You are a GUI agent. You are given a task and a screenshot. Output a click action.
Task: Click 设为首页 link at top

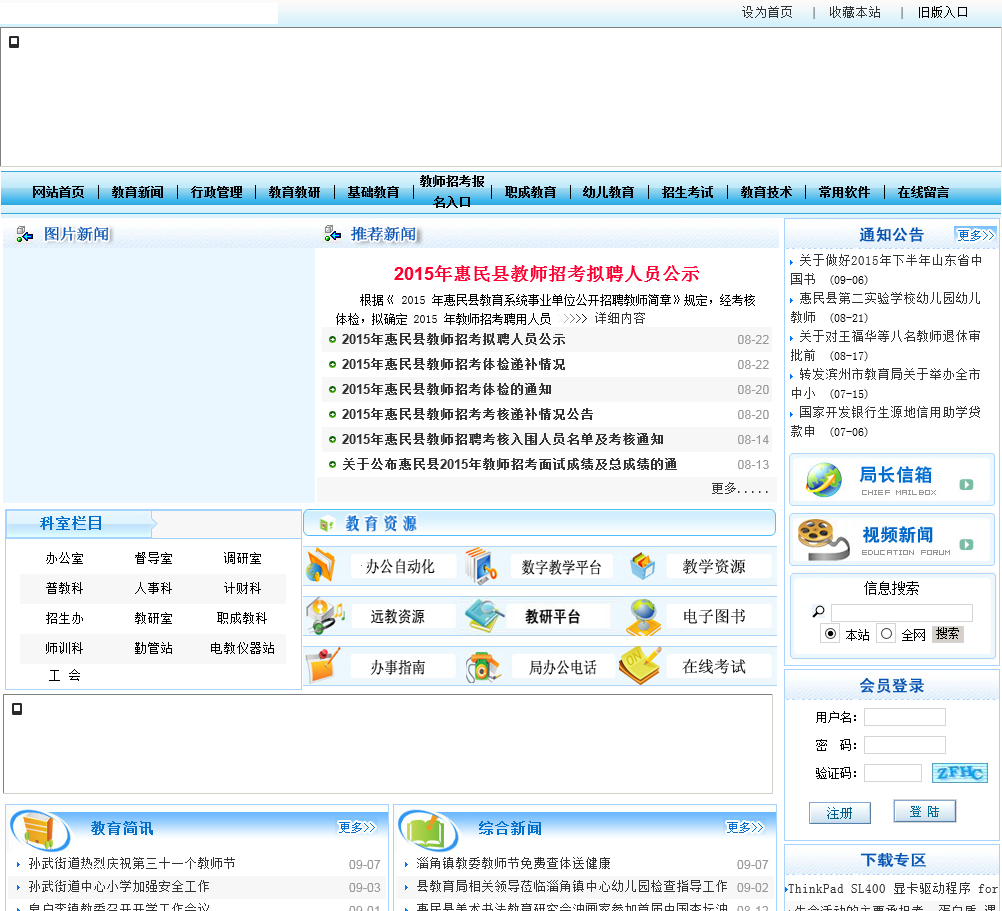tap(767, 12)
